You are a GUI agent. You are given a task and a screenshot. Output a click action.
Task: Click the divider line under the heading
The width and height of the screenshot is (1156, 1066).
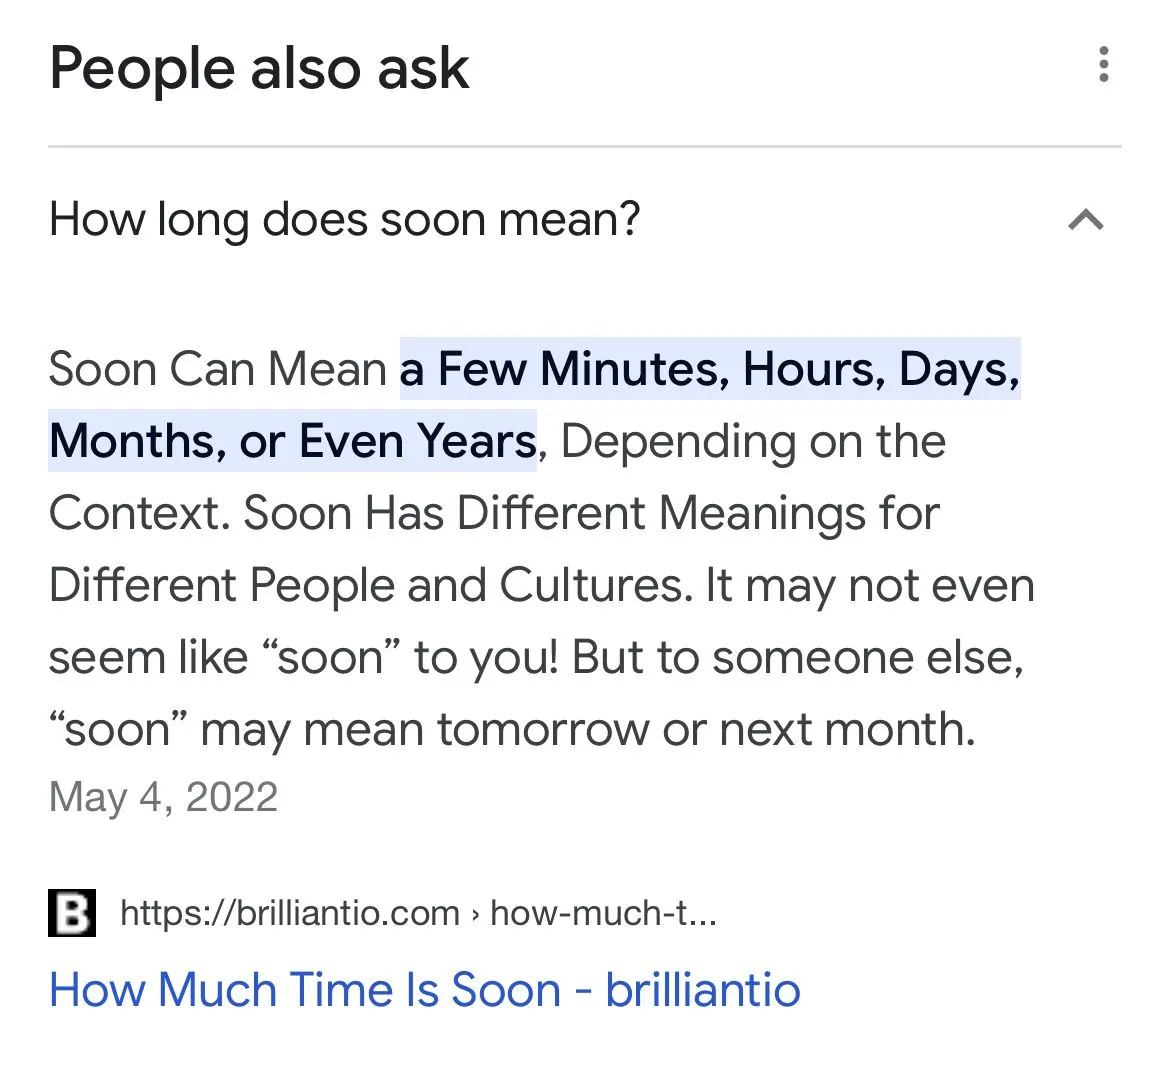pos(584,147)
